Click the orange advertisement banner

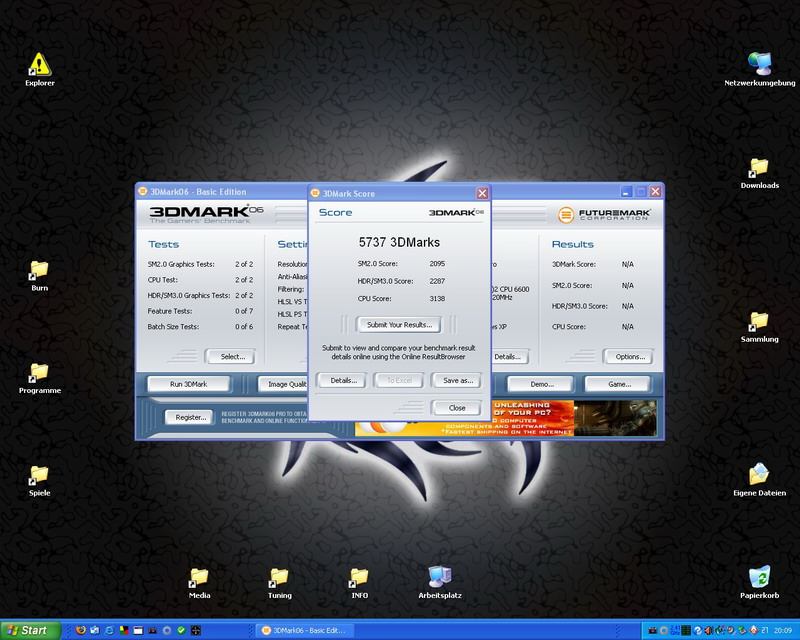point(505,418)
